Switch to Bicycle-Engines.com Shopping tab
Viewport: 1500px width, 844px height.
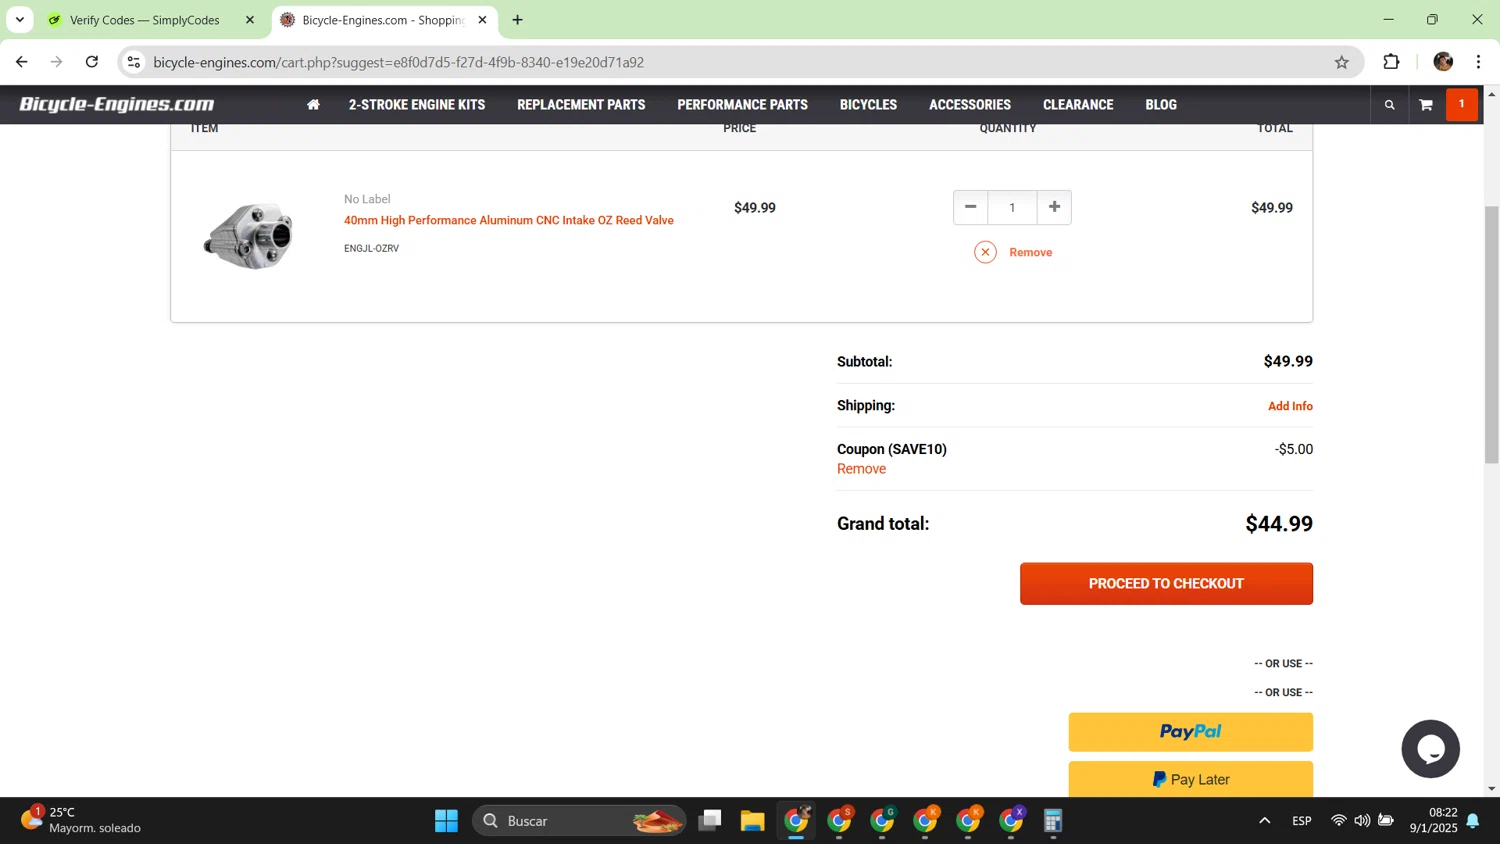383,20
